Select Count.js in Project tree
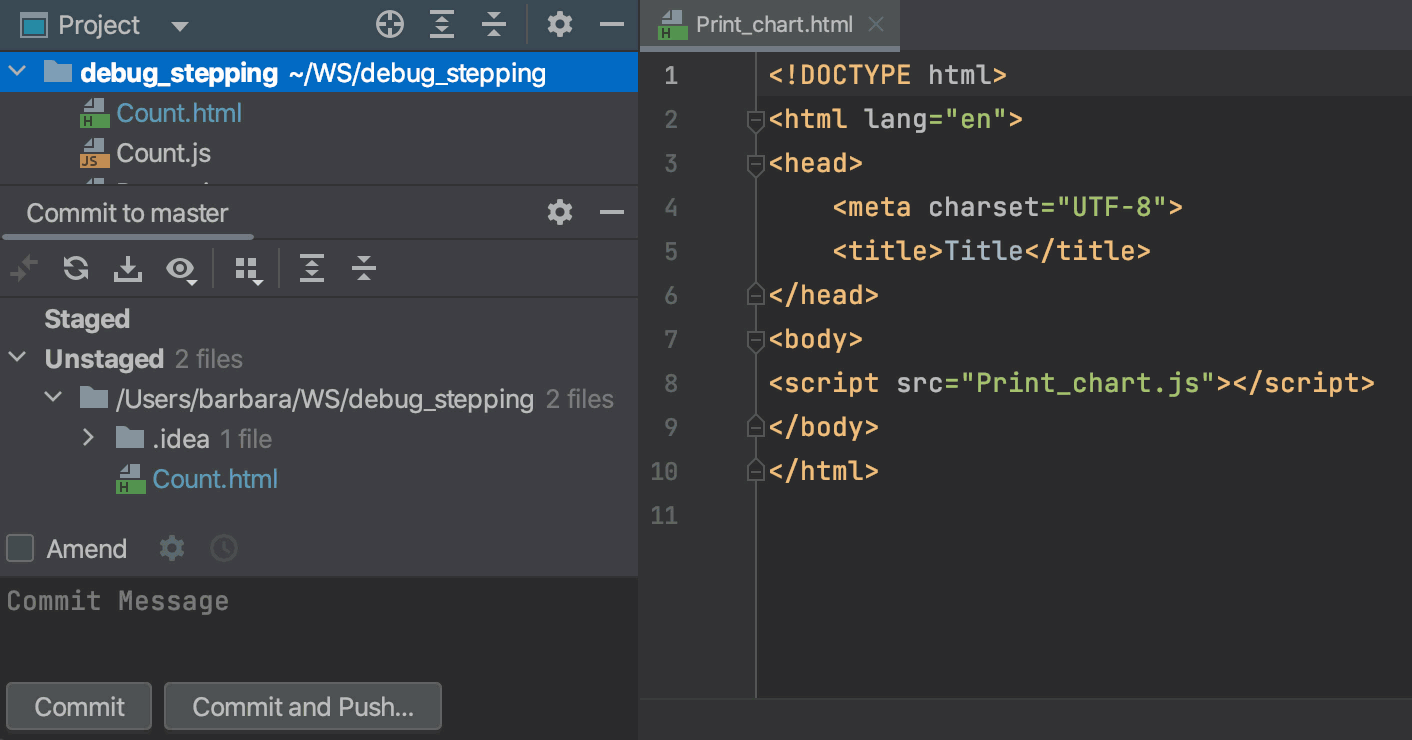Viewport: 1412px width, 740px height. (x=164, y=153)
